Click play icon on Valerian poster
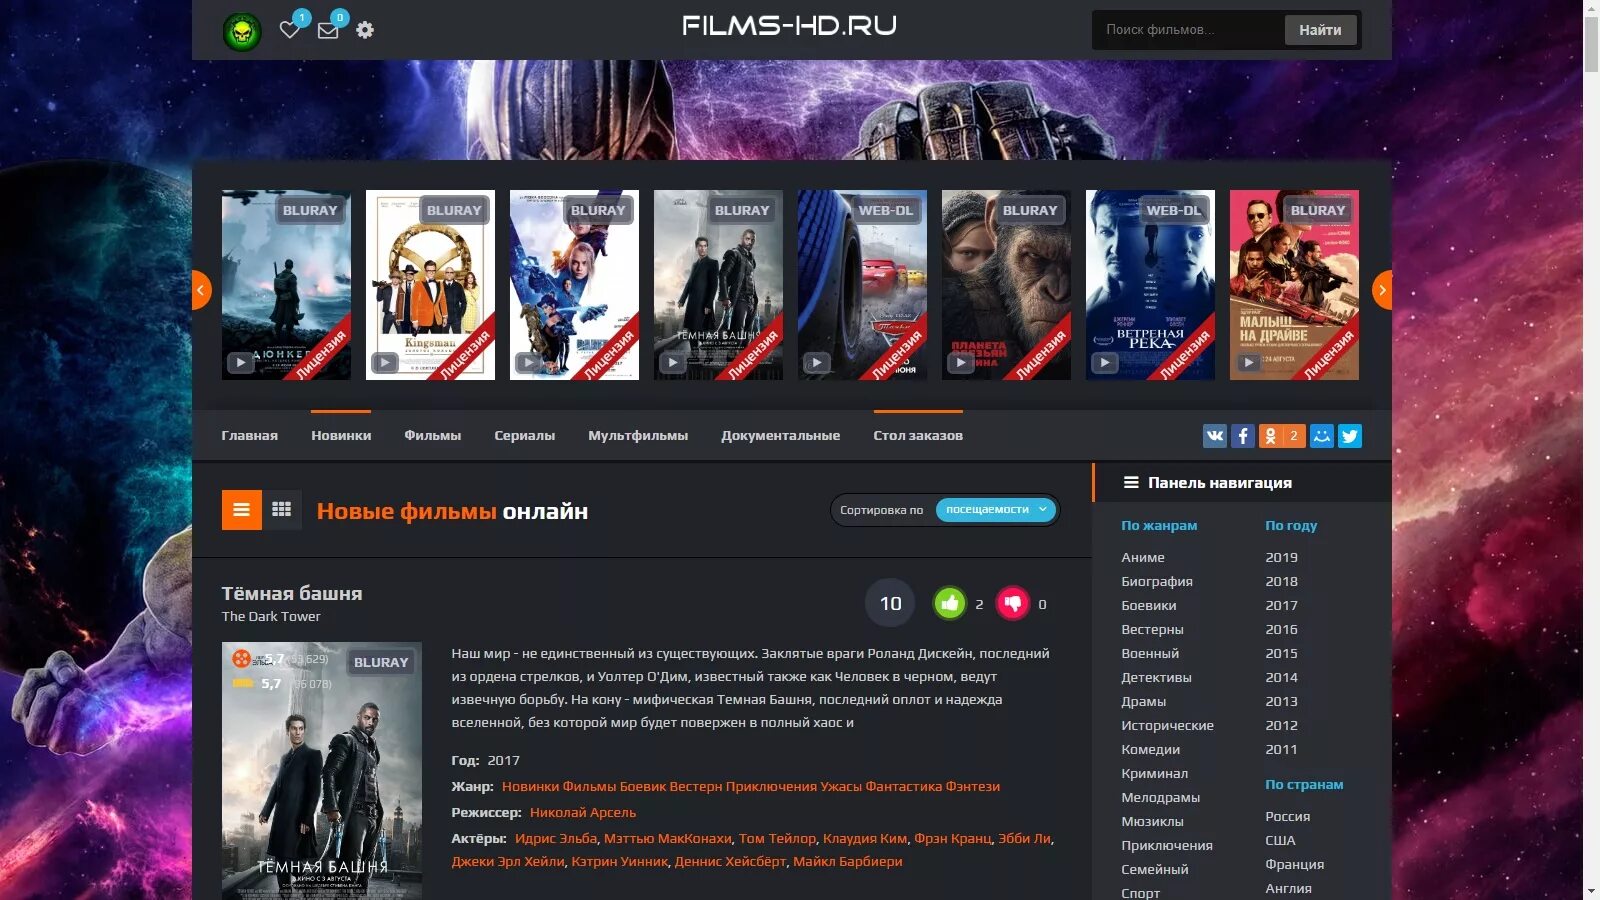 (x=528, y=363)
